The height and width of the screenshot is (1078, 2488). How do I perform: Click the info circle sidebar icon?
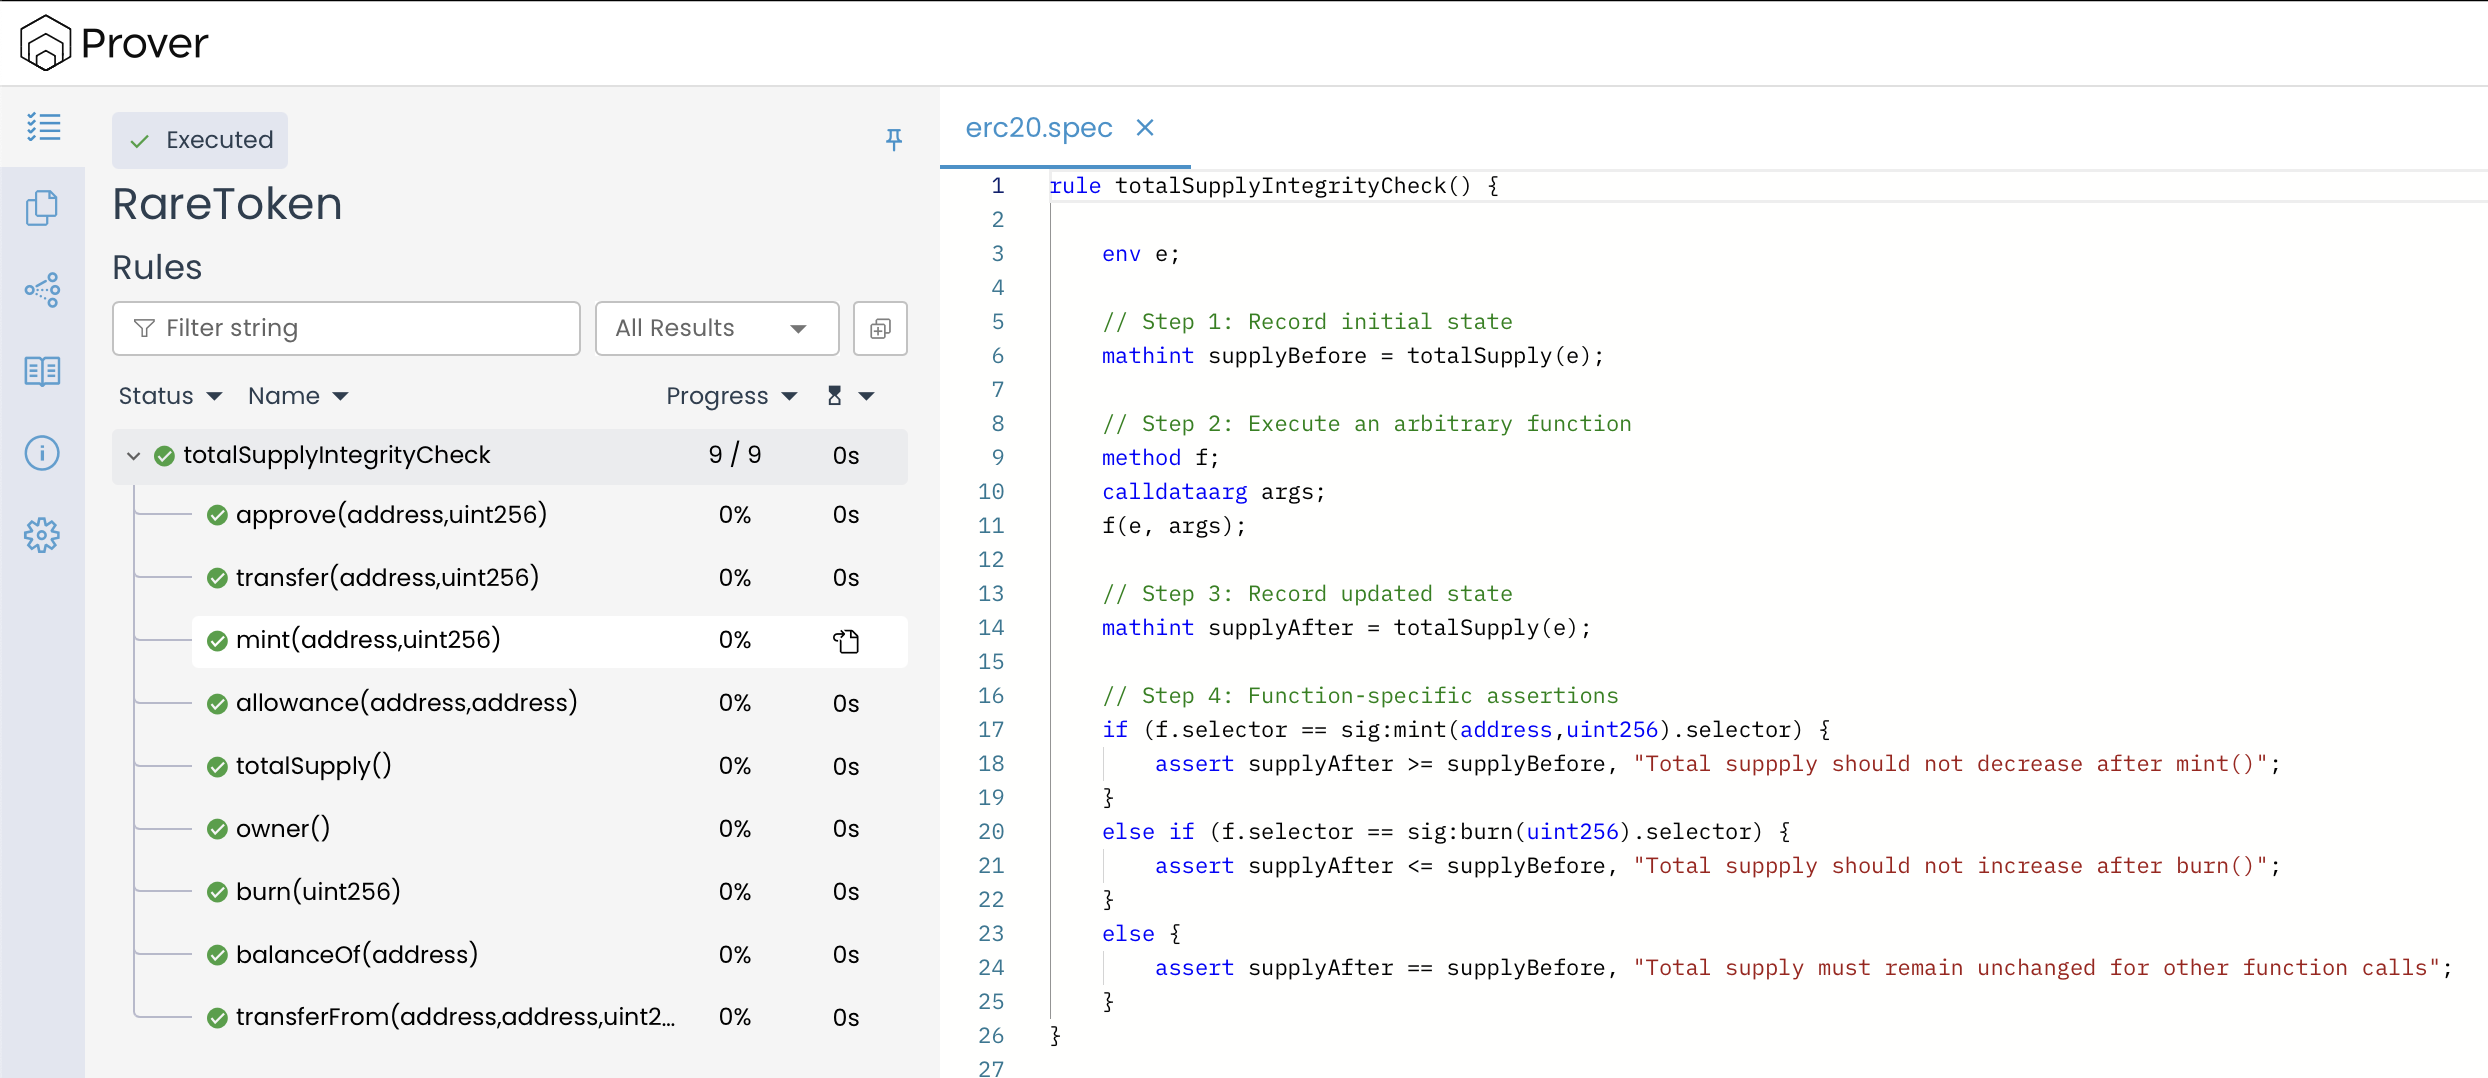pos(42,453)
